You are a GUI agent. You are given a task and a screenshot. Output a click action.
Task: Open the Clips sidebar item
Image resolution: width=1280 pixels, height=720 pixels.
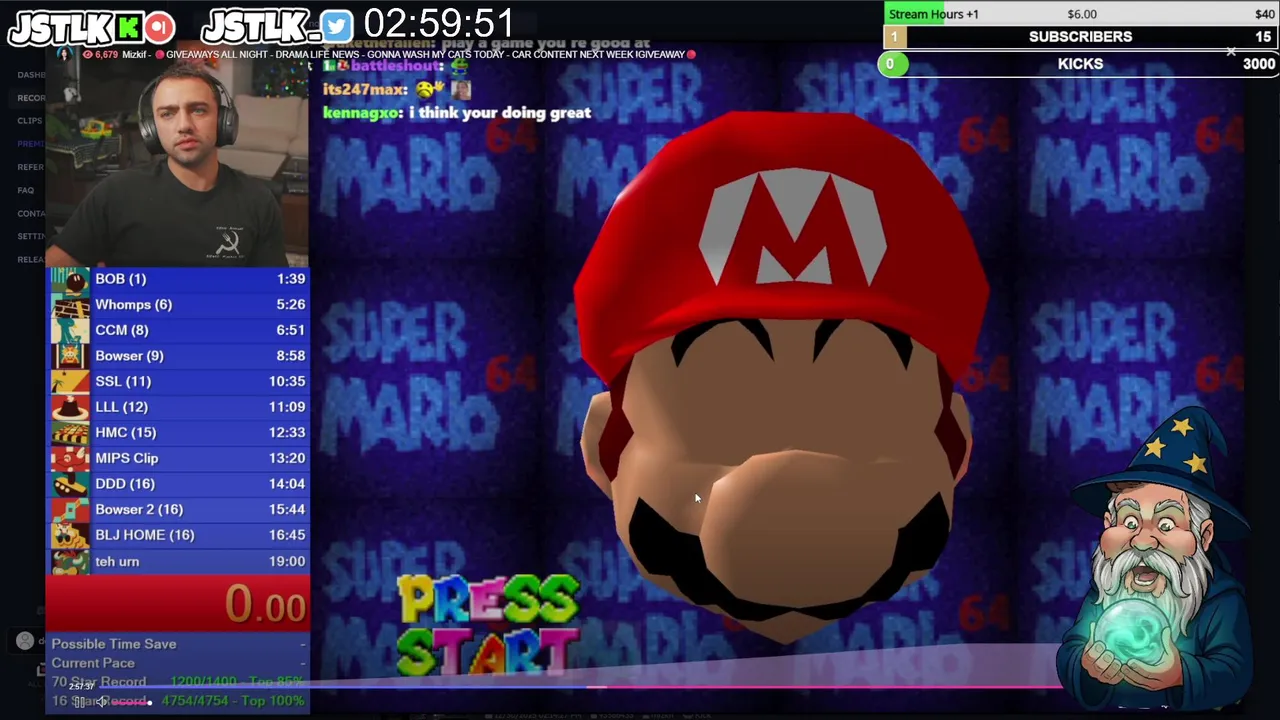click(x=29, y=121)
